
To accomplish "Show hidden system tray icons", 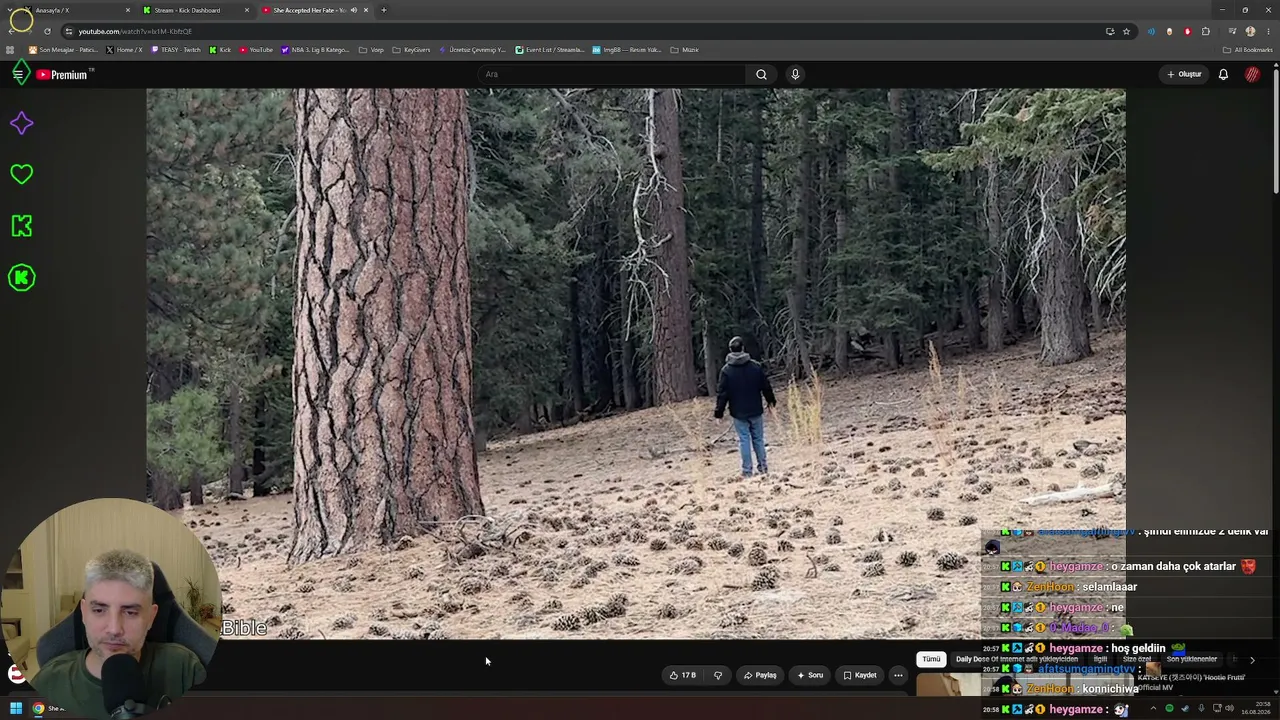I will click(1153, 709).
